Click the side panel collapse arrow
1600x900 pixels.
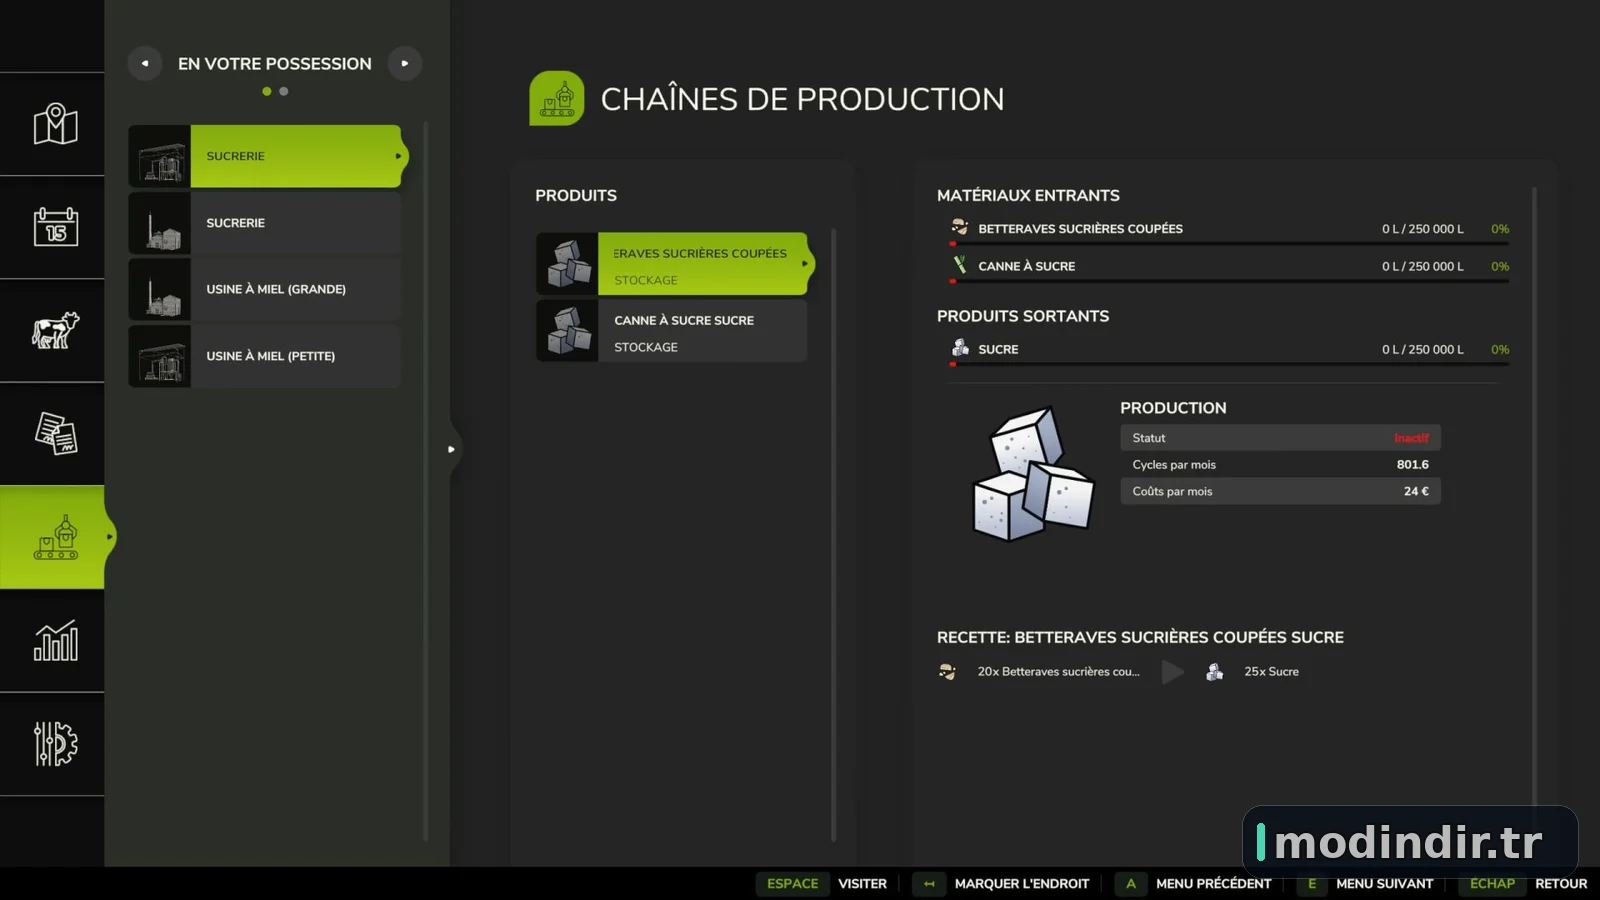pos(451,449)
